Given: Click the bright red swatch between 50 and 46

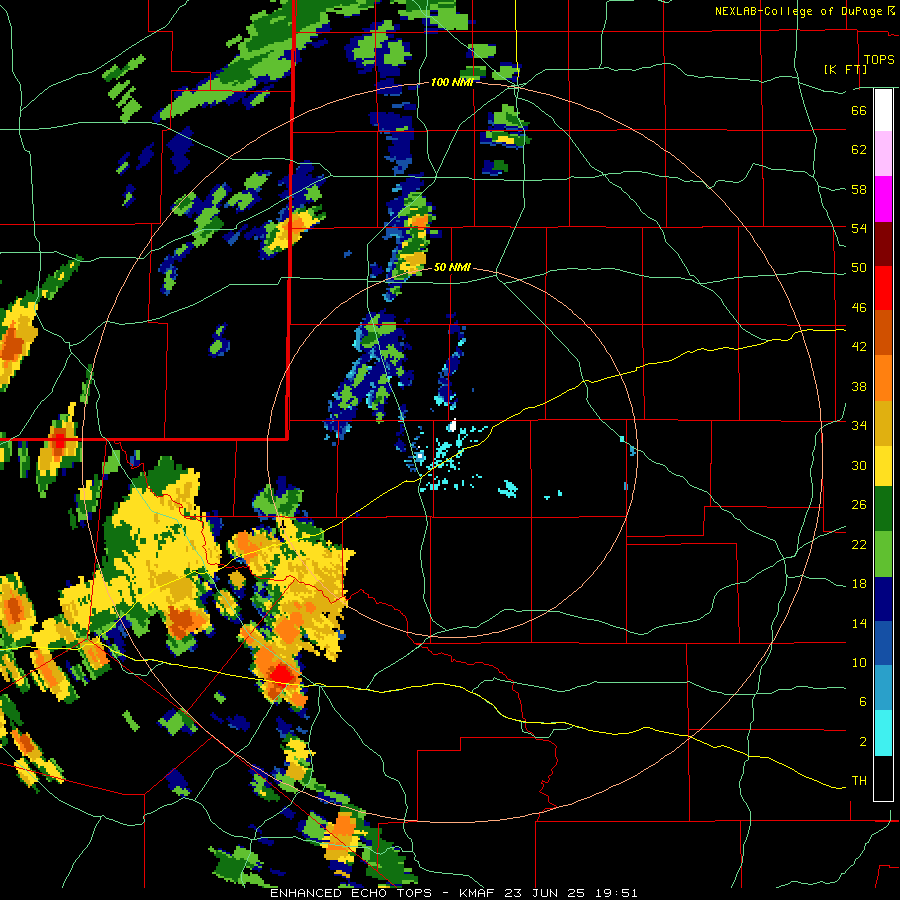Looking at the screenshot, I should [883, 288].
